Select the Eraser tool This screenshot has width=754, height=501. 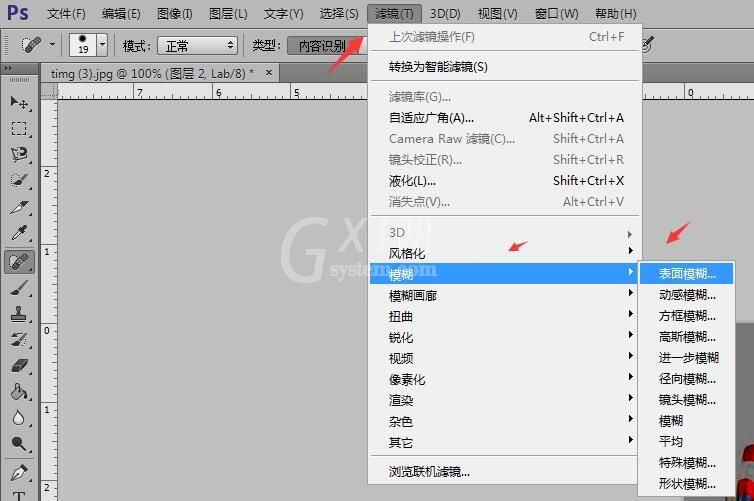point(19,366)
